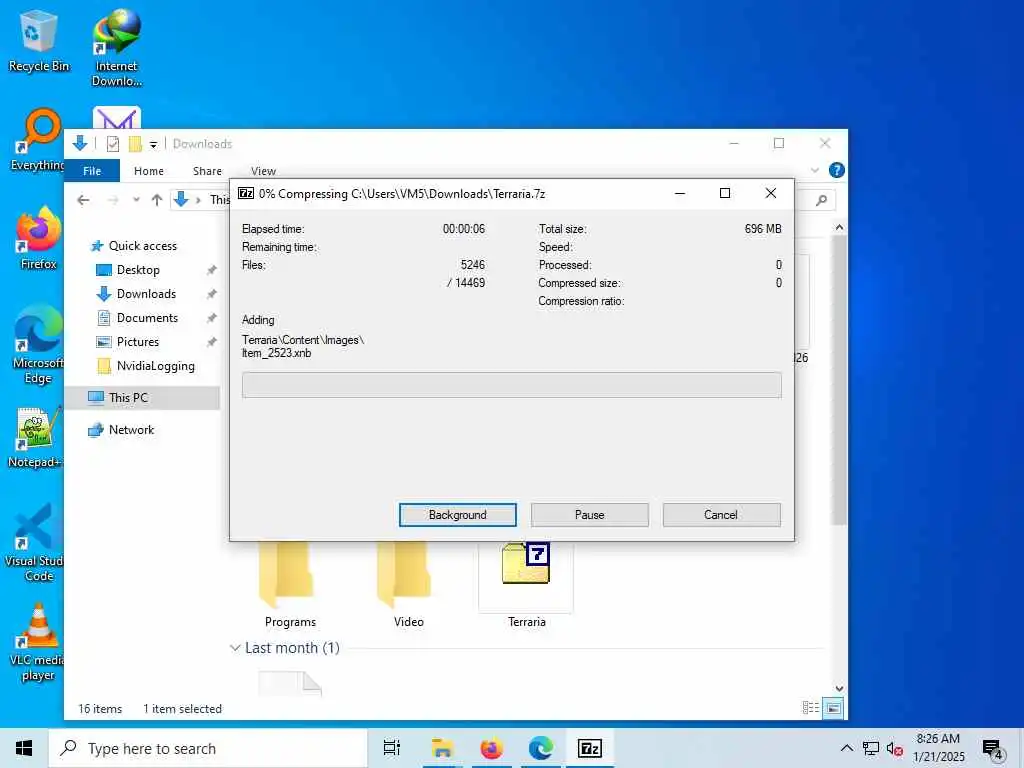Click the New folder quick access toolbar icon
Screen dimensions: 1024x768
pyautogui.click(x=135, y=144)
